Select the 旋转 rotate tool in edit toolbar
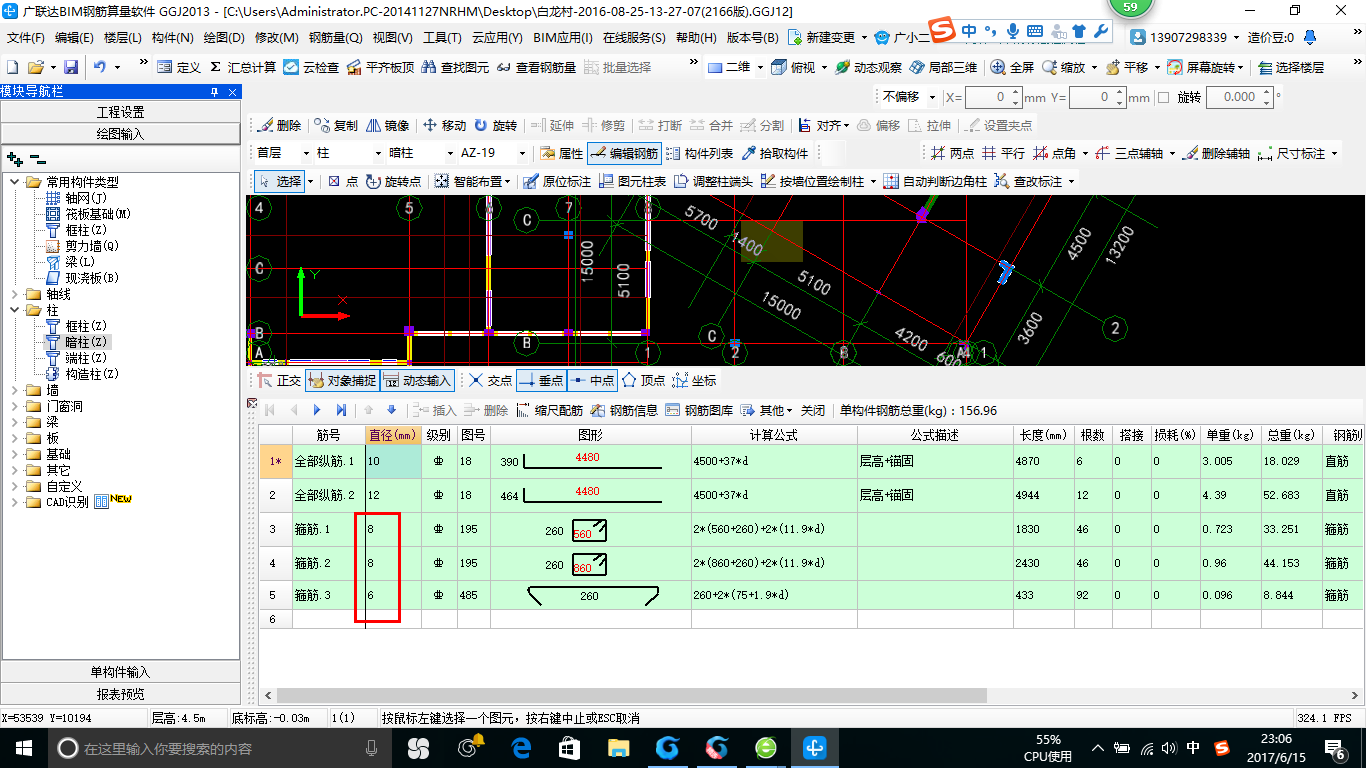This screenshot has width=1366, height=768. tap(496, 125)
